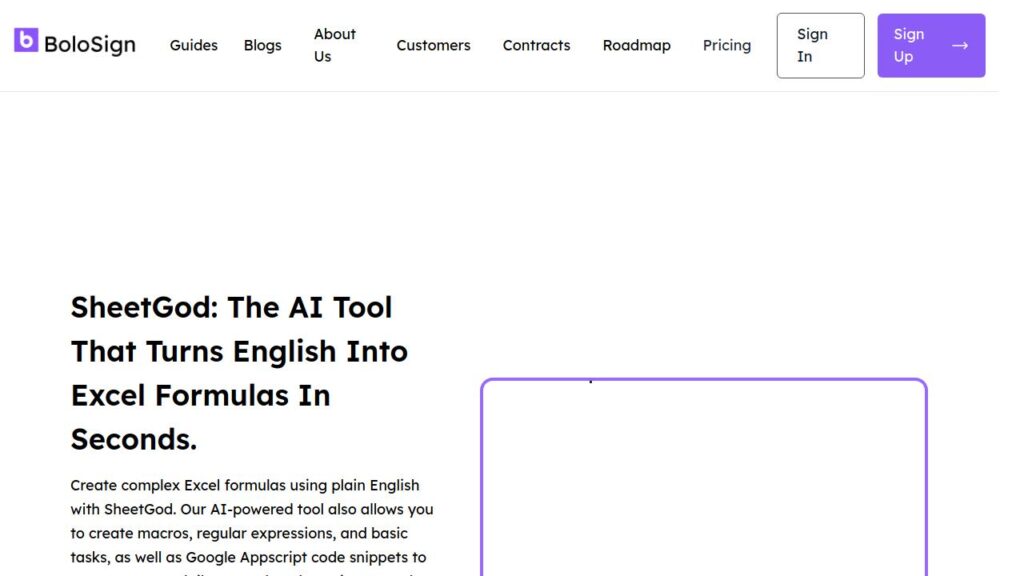Click inside the purple-bordered preview frame
The image size is (1024, 576).
703,480
